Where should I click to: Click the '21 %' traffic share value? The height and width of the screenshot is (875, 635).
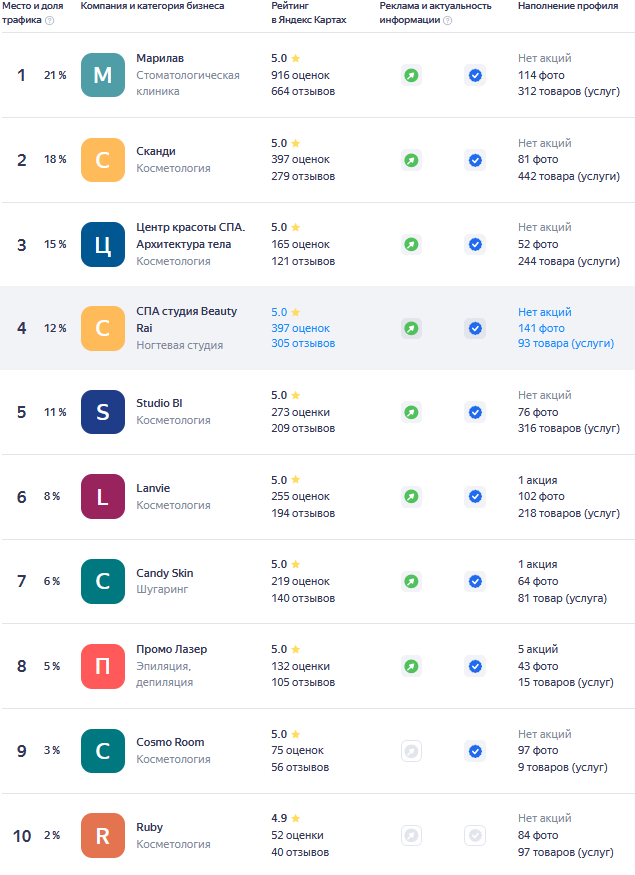click(x=55, y=75)
